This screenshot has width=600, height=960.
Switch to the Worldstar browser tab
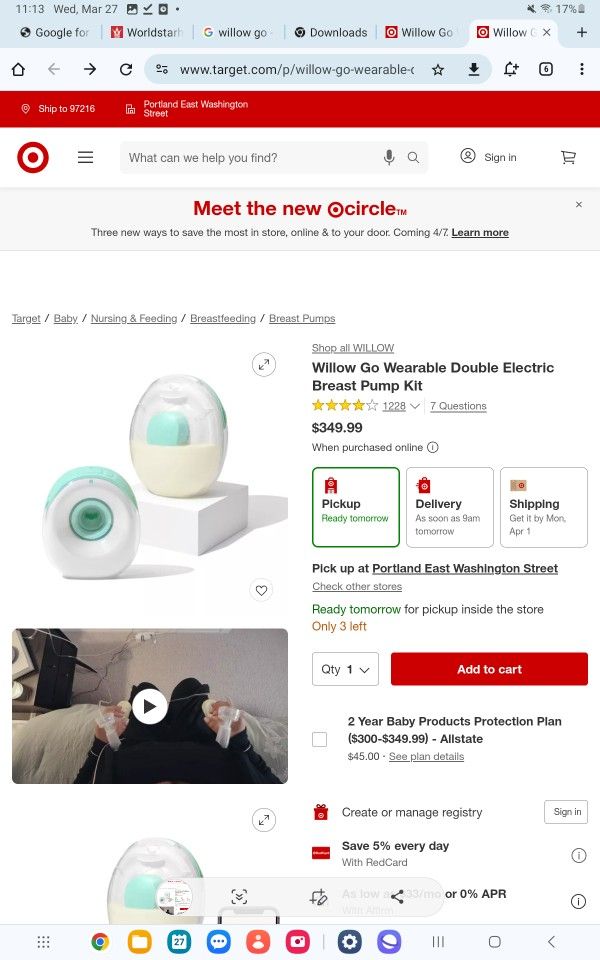[147, 32]
